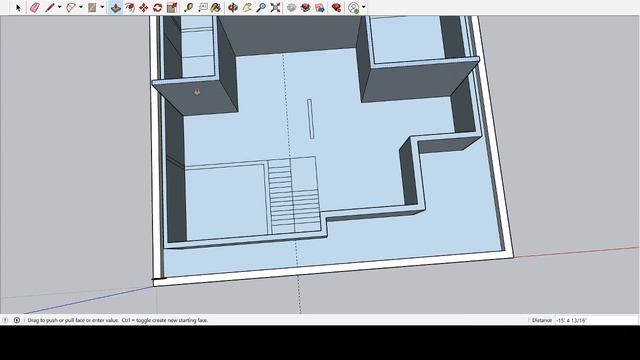This screenshot has height=360, width=640.
Task: Pick the Eraser tool
Action: coord(35,7)
